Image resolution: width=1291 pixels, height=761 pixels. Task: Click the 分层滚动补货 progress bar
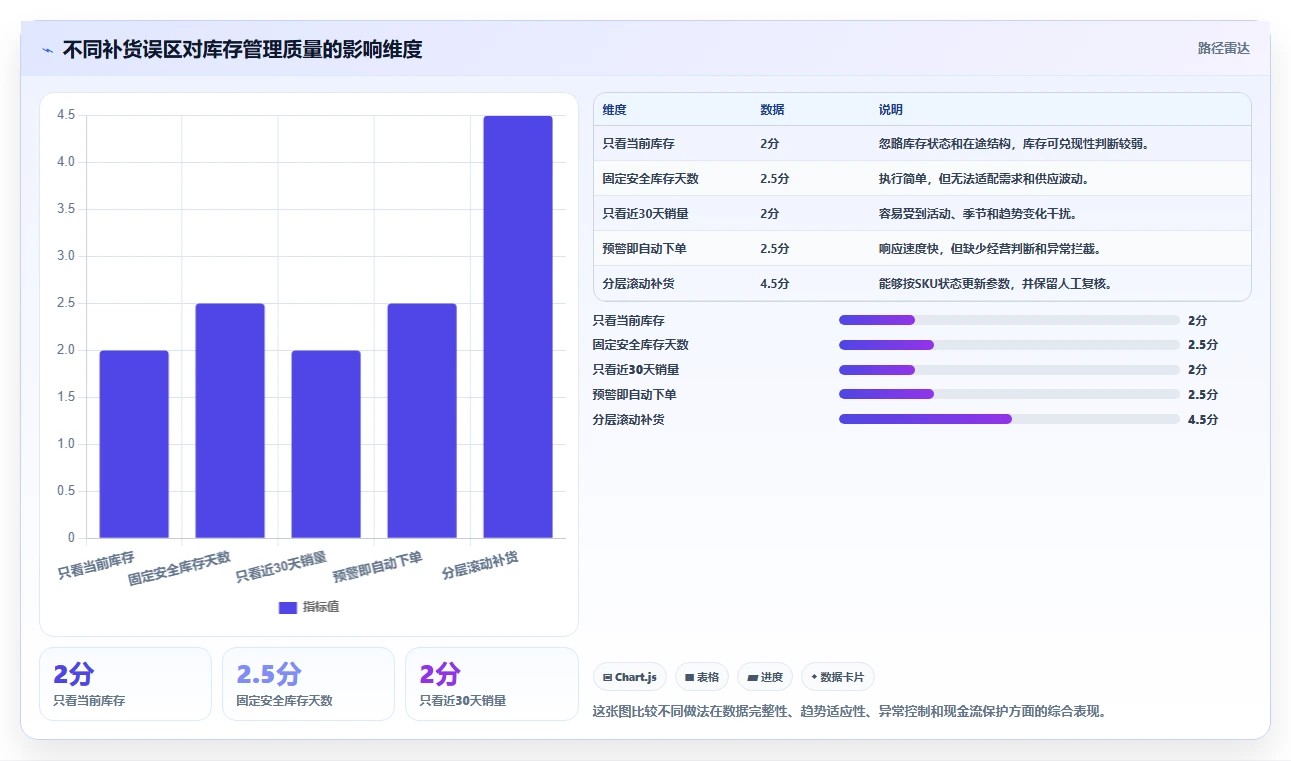(1009, 420)
